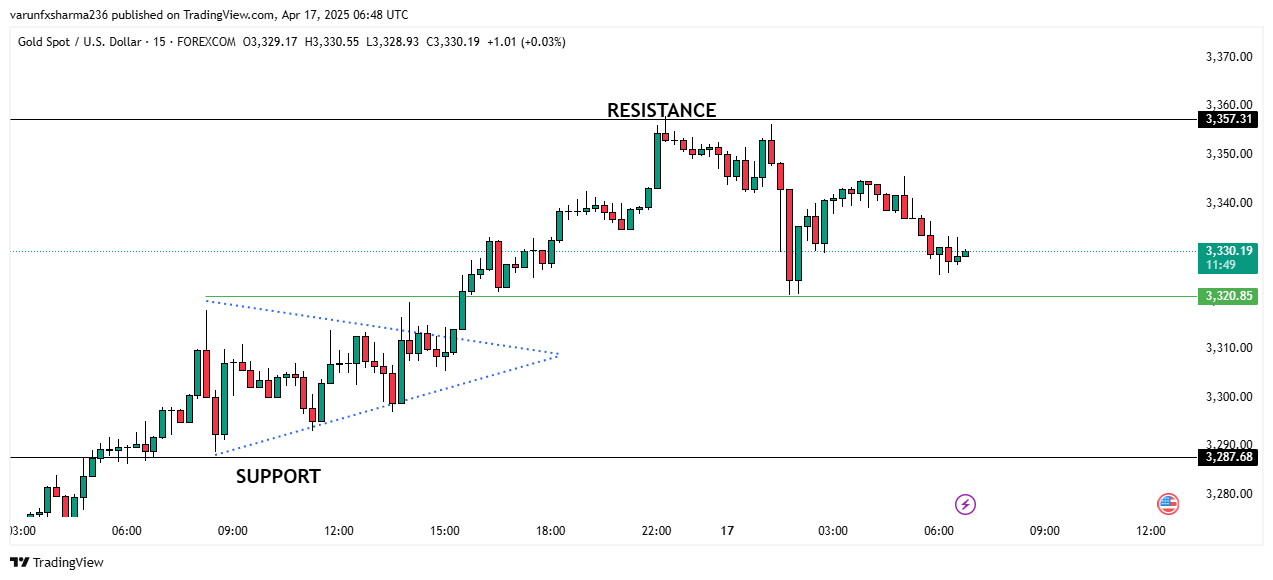The height and width of the screenshot is (580, 1273).
Task: Select the SUPPORT text annotation
Action: pyautogui.click(x=278, y=476)
